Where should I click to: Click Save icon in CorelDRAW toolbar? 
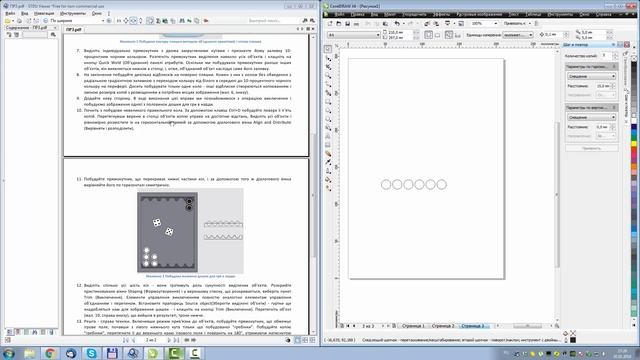[347, 24]
